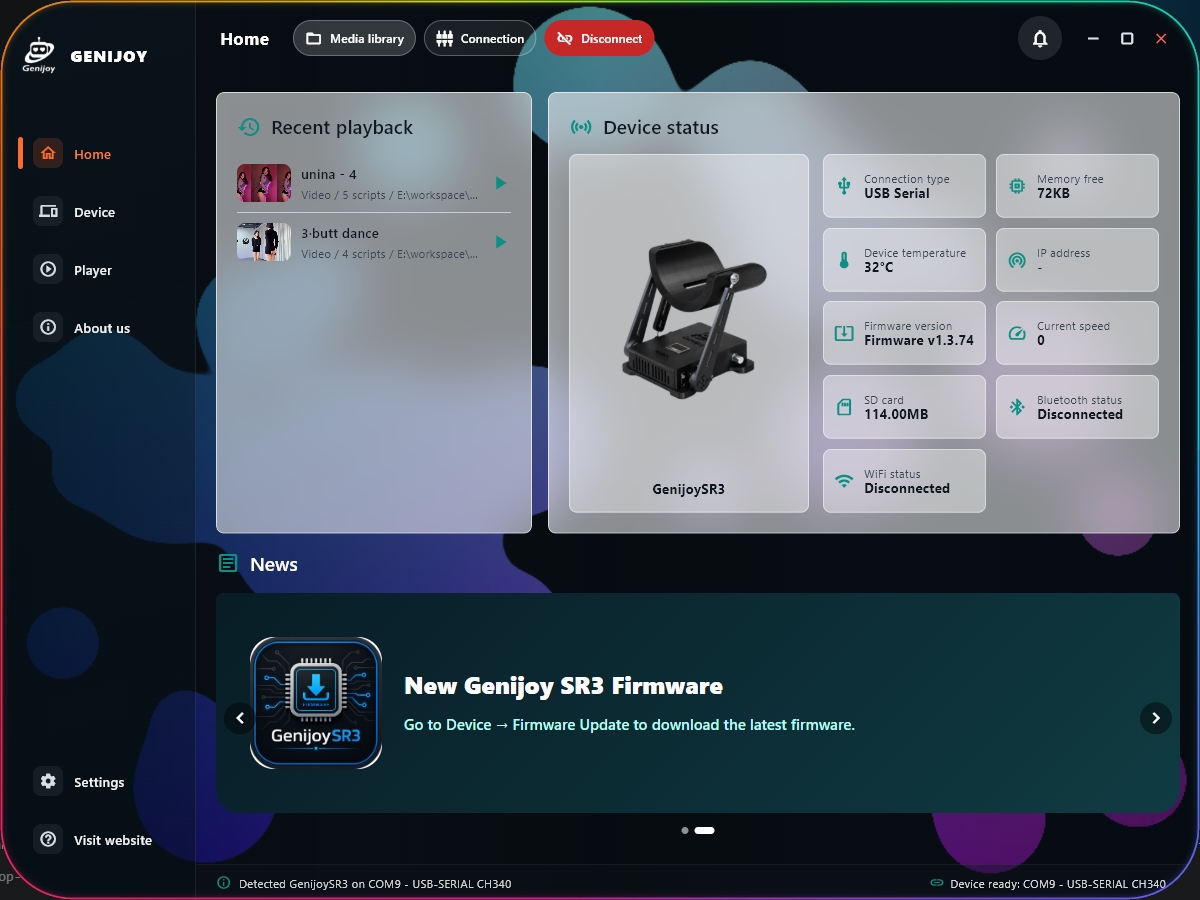
Task: Click the Home icon in sidebar
Action: pos(48,154)
